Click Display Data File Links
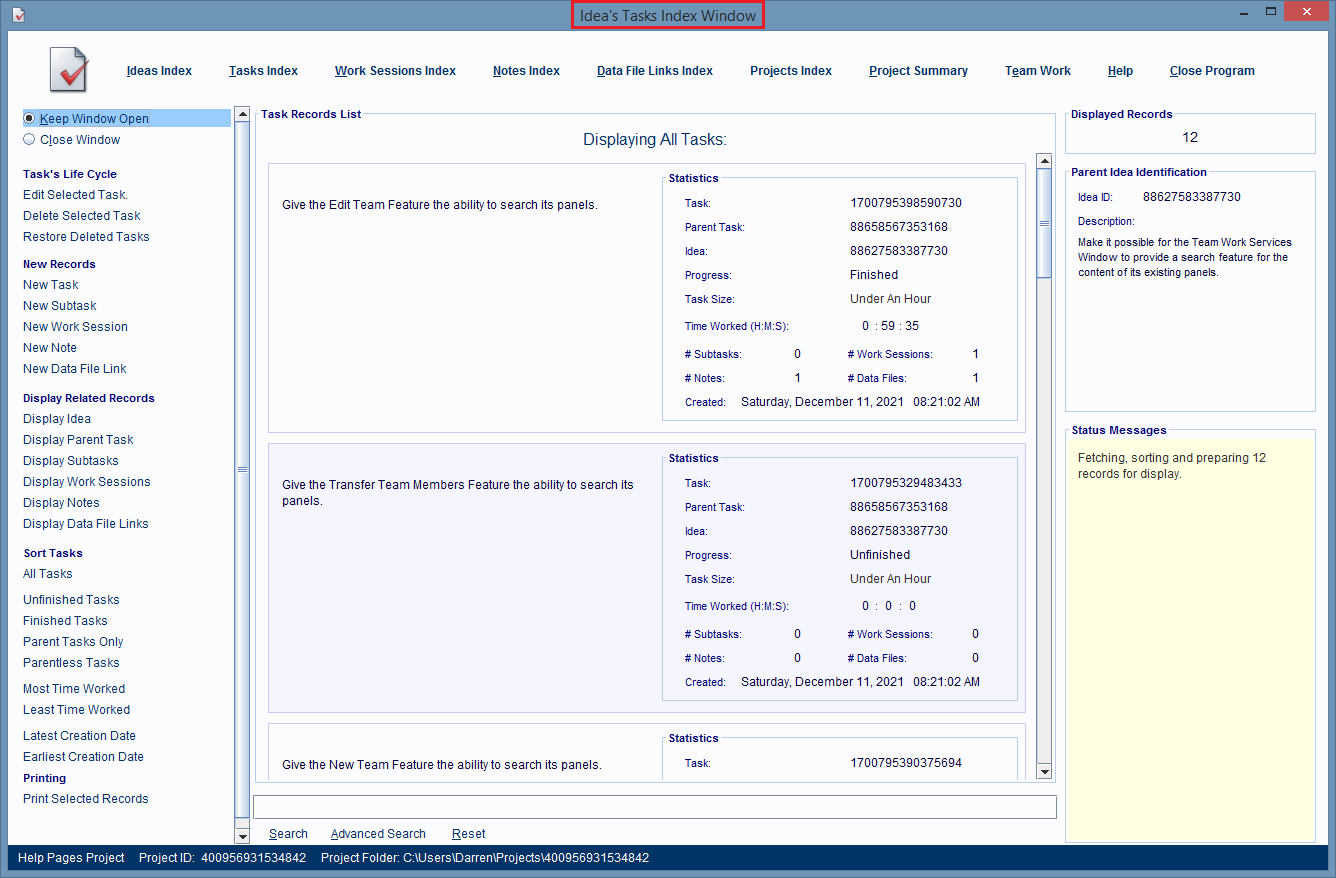 point(86,524)
